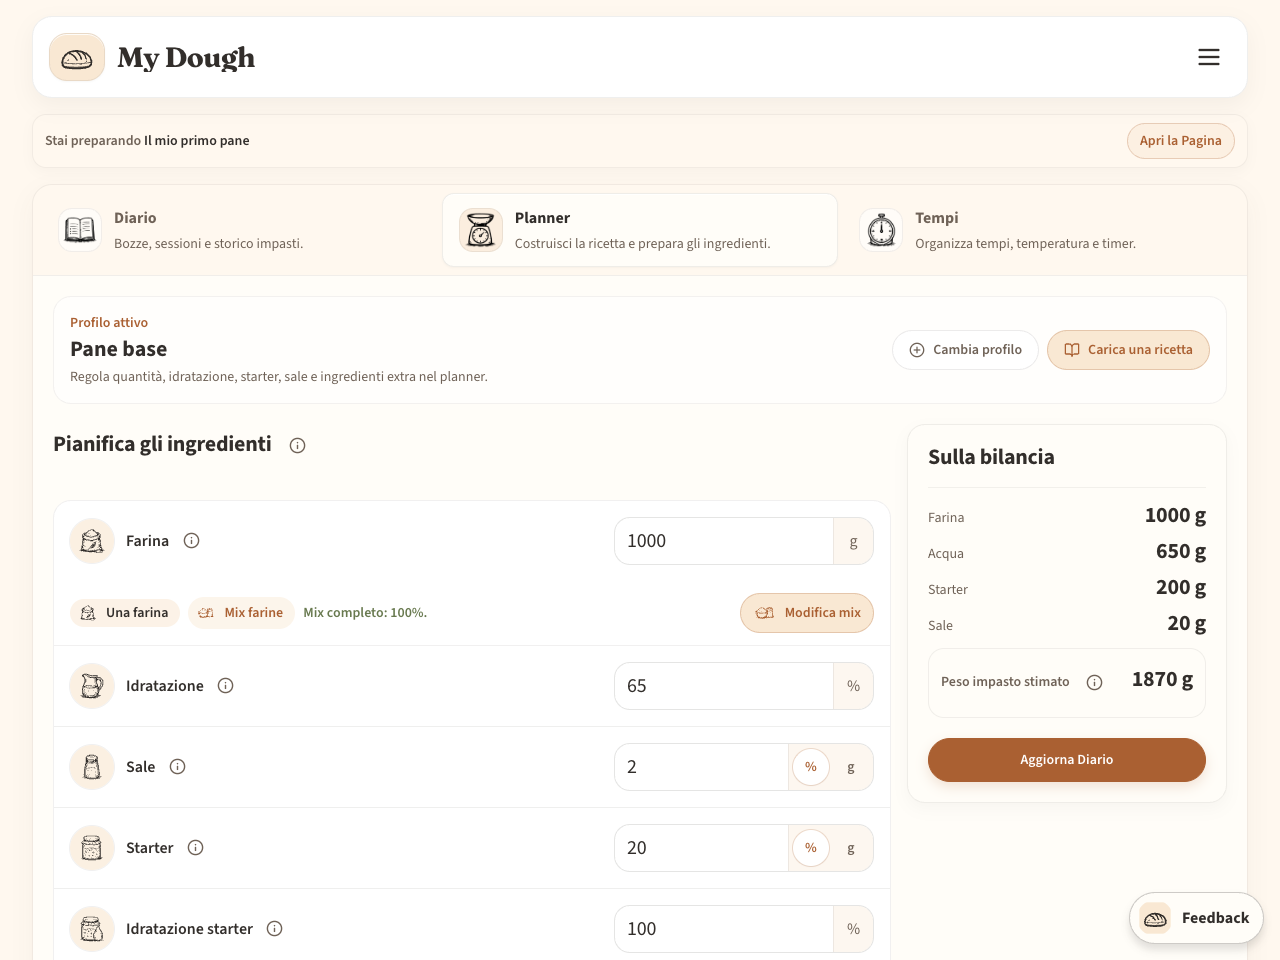Click the Tempi stopwatch icon
The width and height of the screenshot is (1280, 960).
pos(881,230)
